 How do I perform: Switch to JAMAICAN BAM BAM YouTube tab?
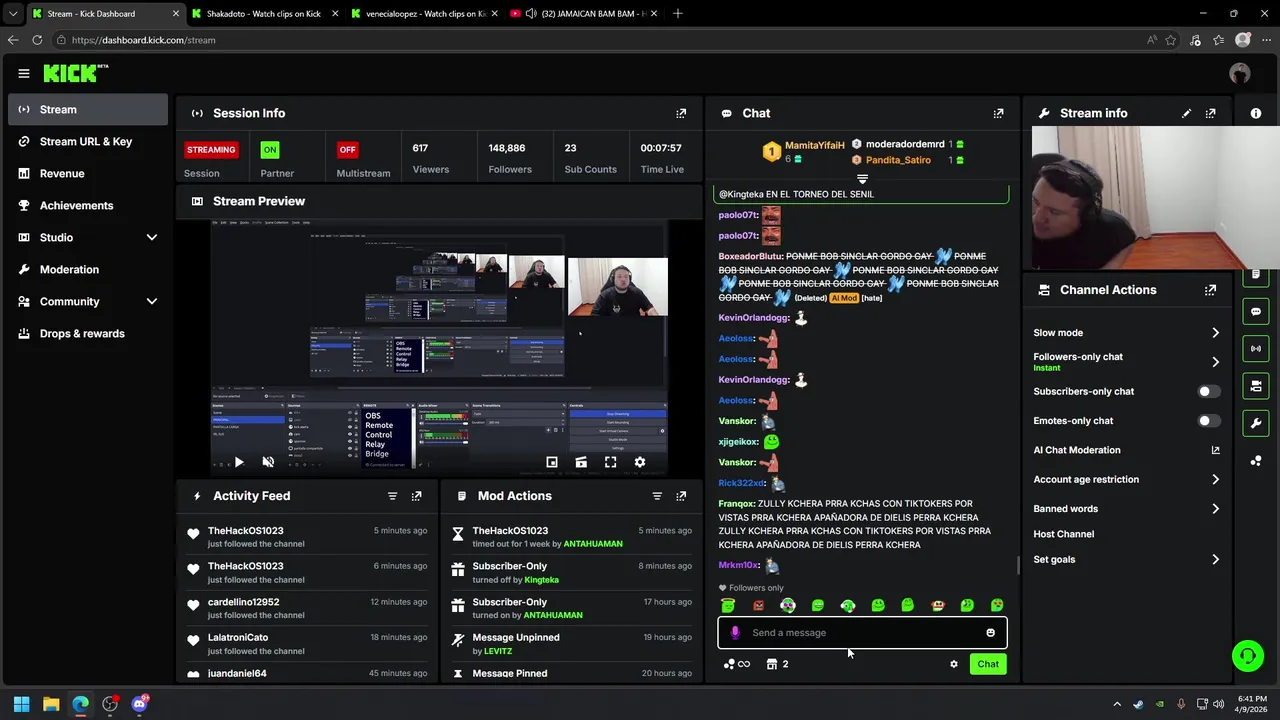tap(583, 14)
